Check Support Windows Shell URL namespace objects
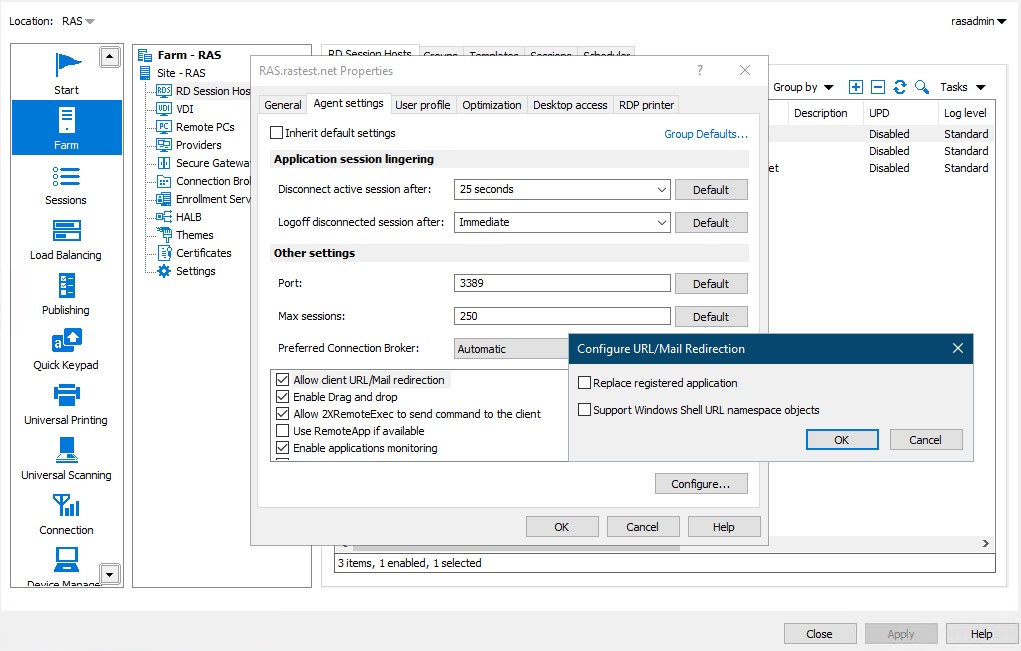This screenshot has width=1021, height=651. click(x=585, y=410)
